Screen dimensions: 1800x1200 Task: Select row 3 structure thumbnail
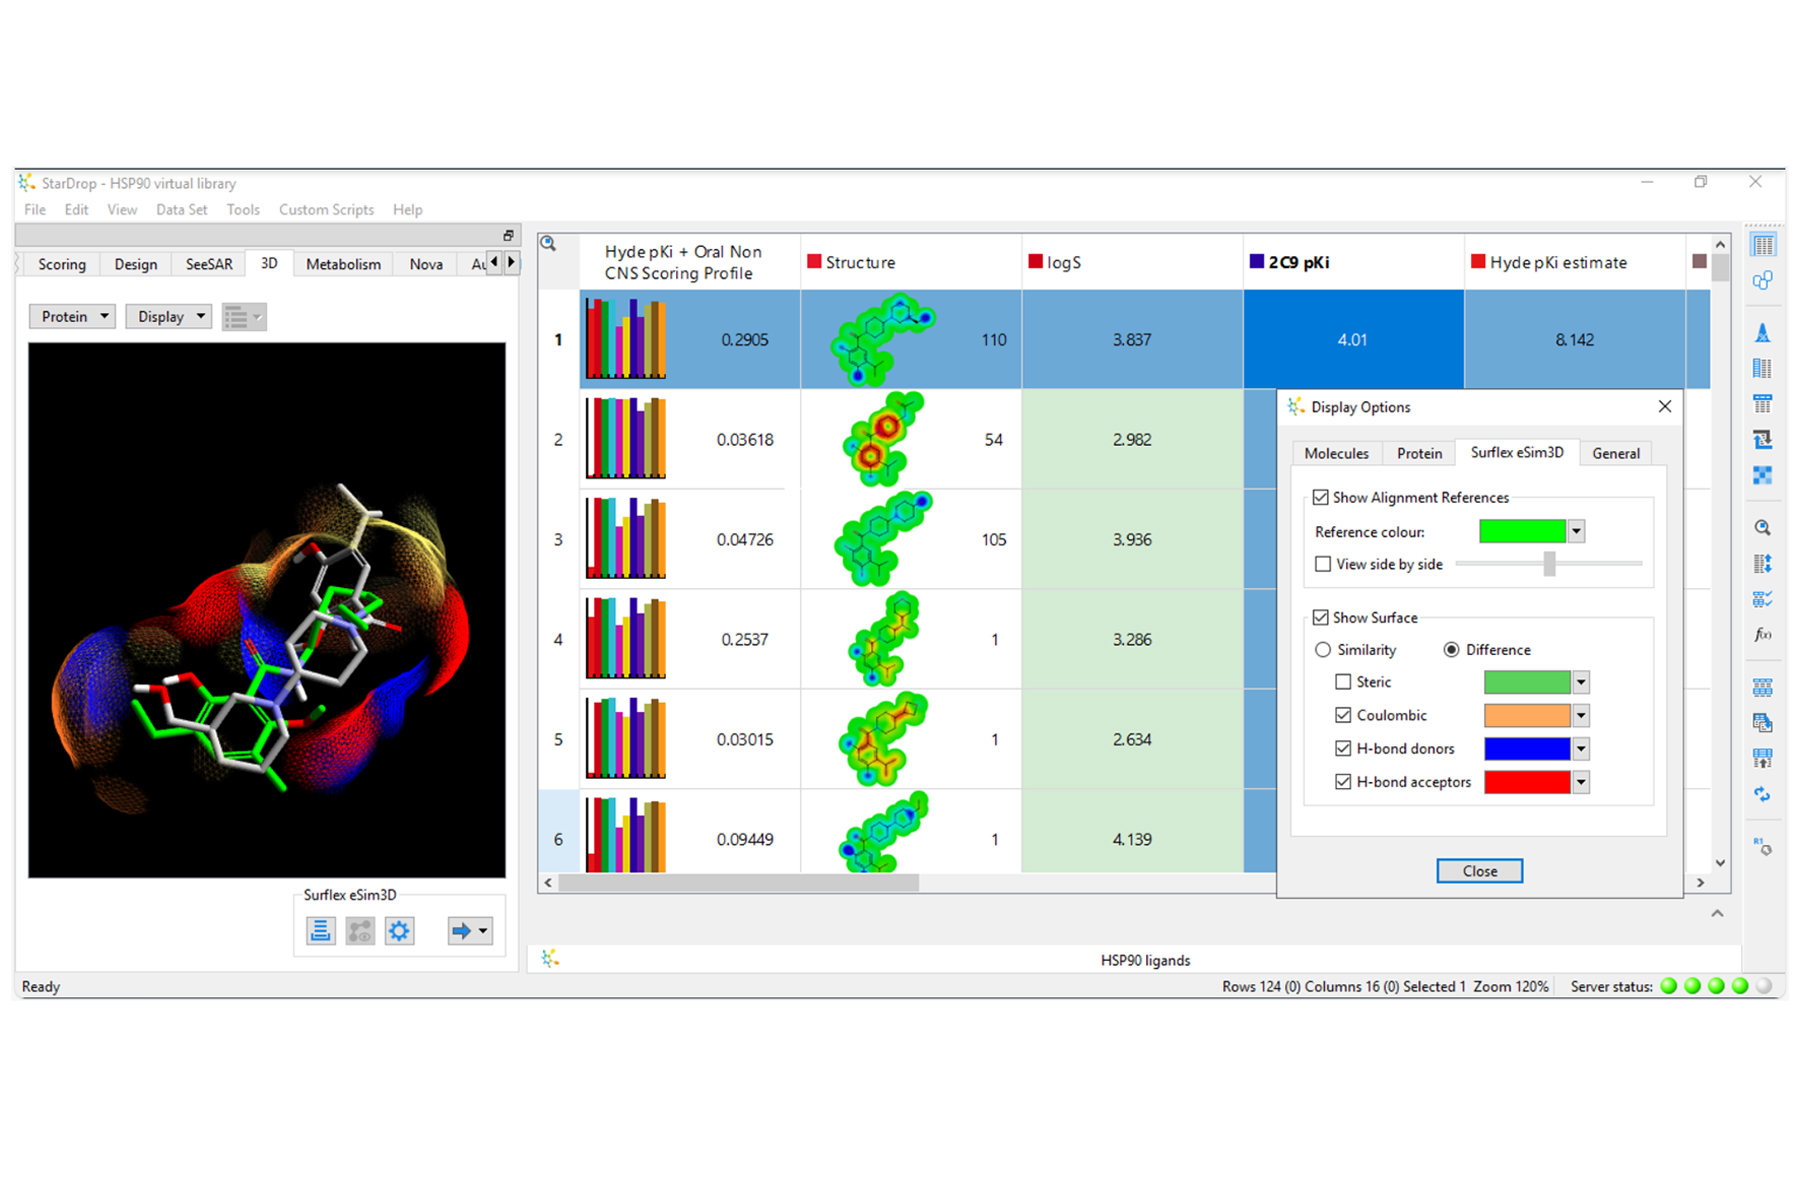884,539
